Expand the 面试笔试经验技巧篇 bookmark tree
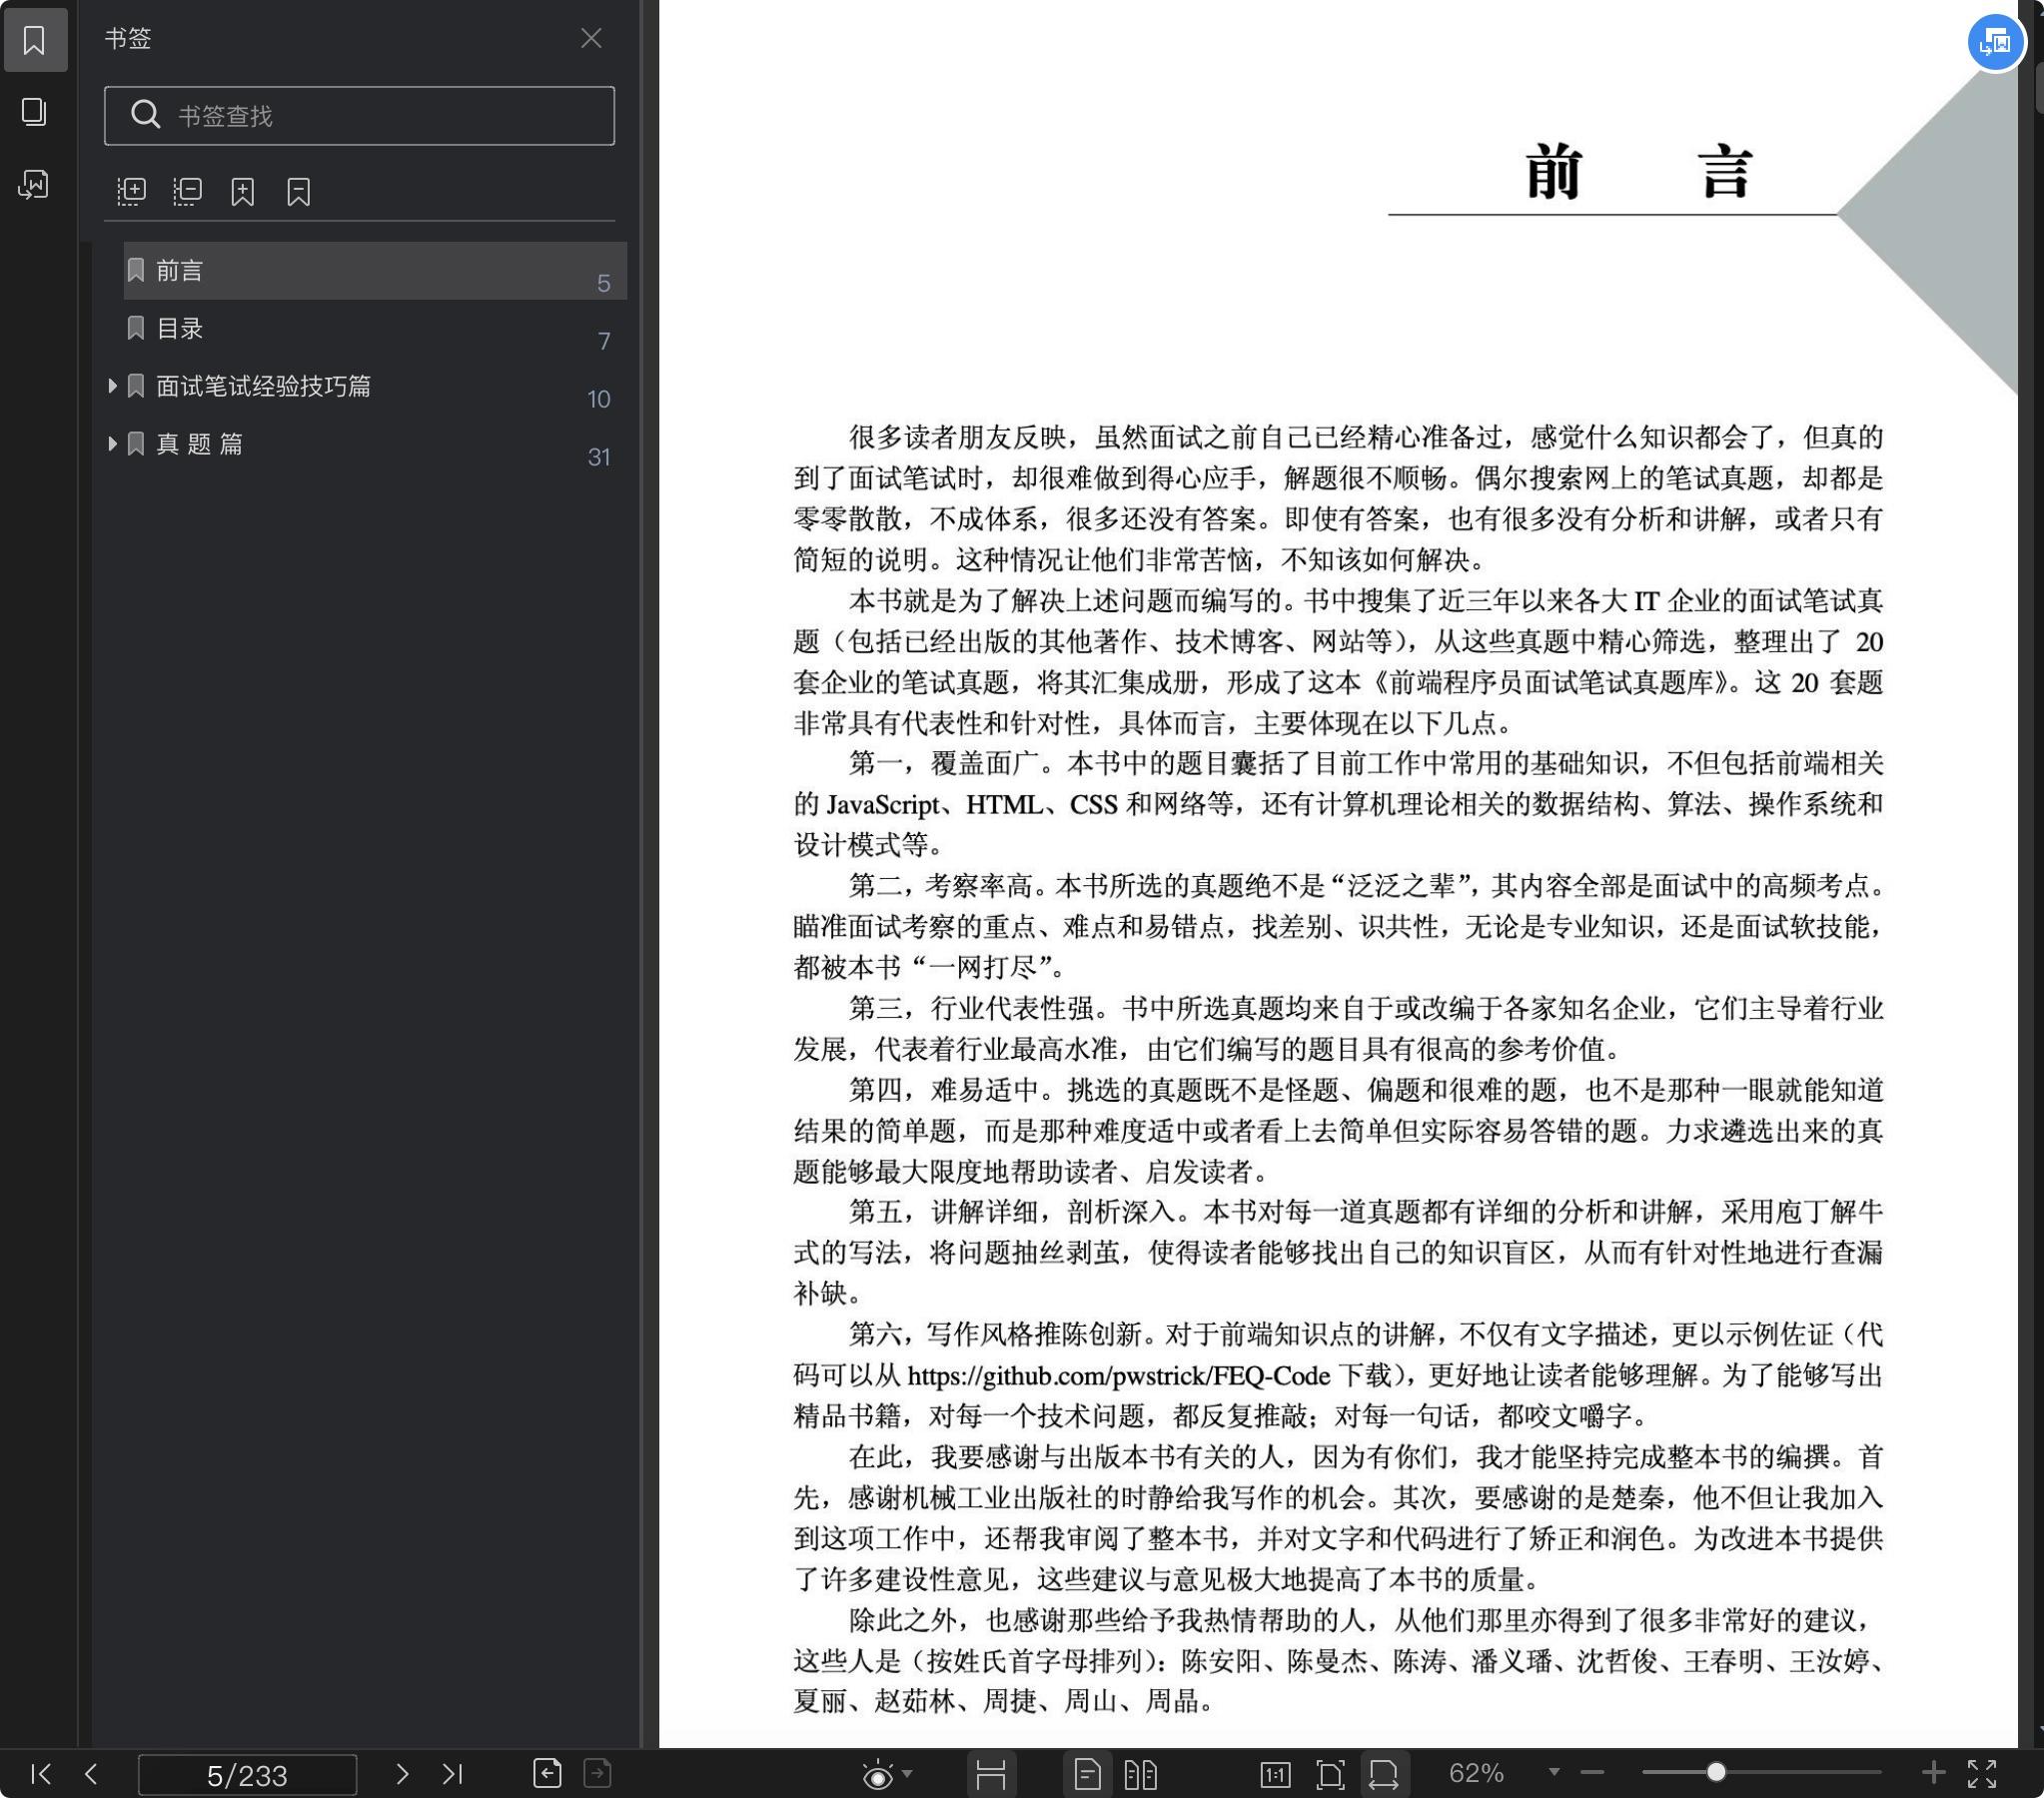This screenshot has height=1798, width=2044. 112,386
